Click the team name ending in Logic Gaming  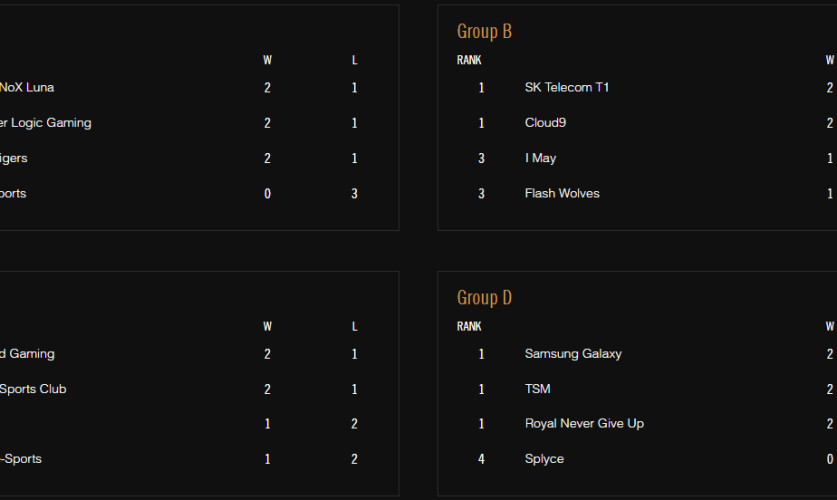[x=45, y=123]
